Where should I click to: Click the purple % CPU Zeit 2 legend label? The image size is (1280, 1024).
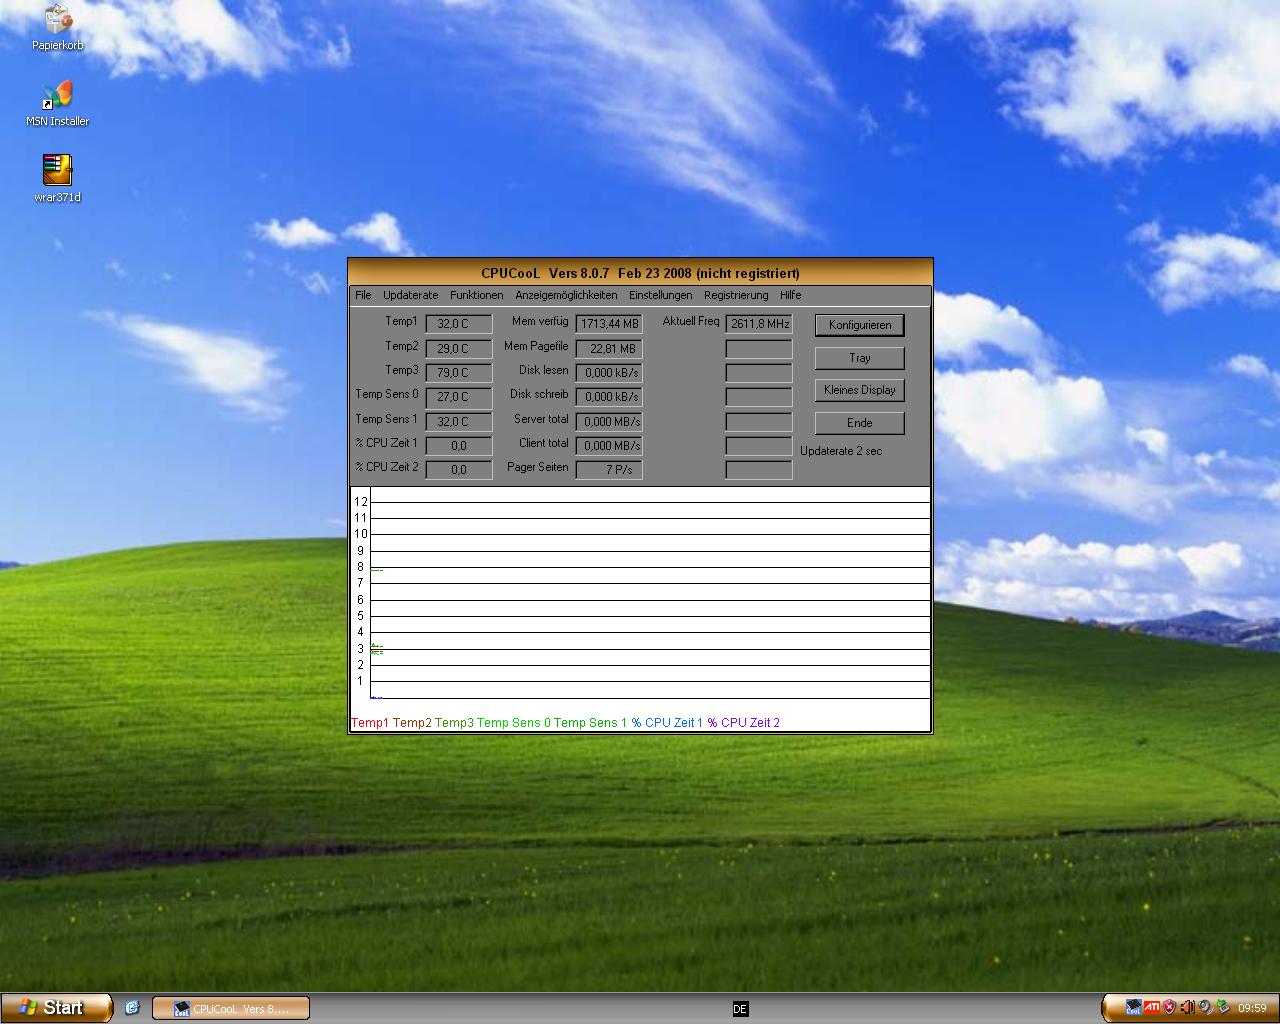(x=744, y=723)
